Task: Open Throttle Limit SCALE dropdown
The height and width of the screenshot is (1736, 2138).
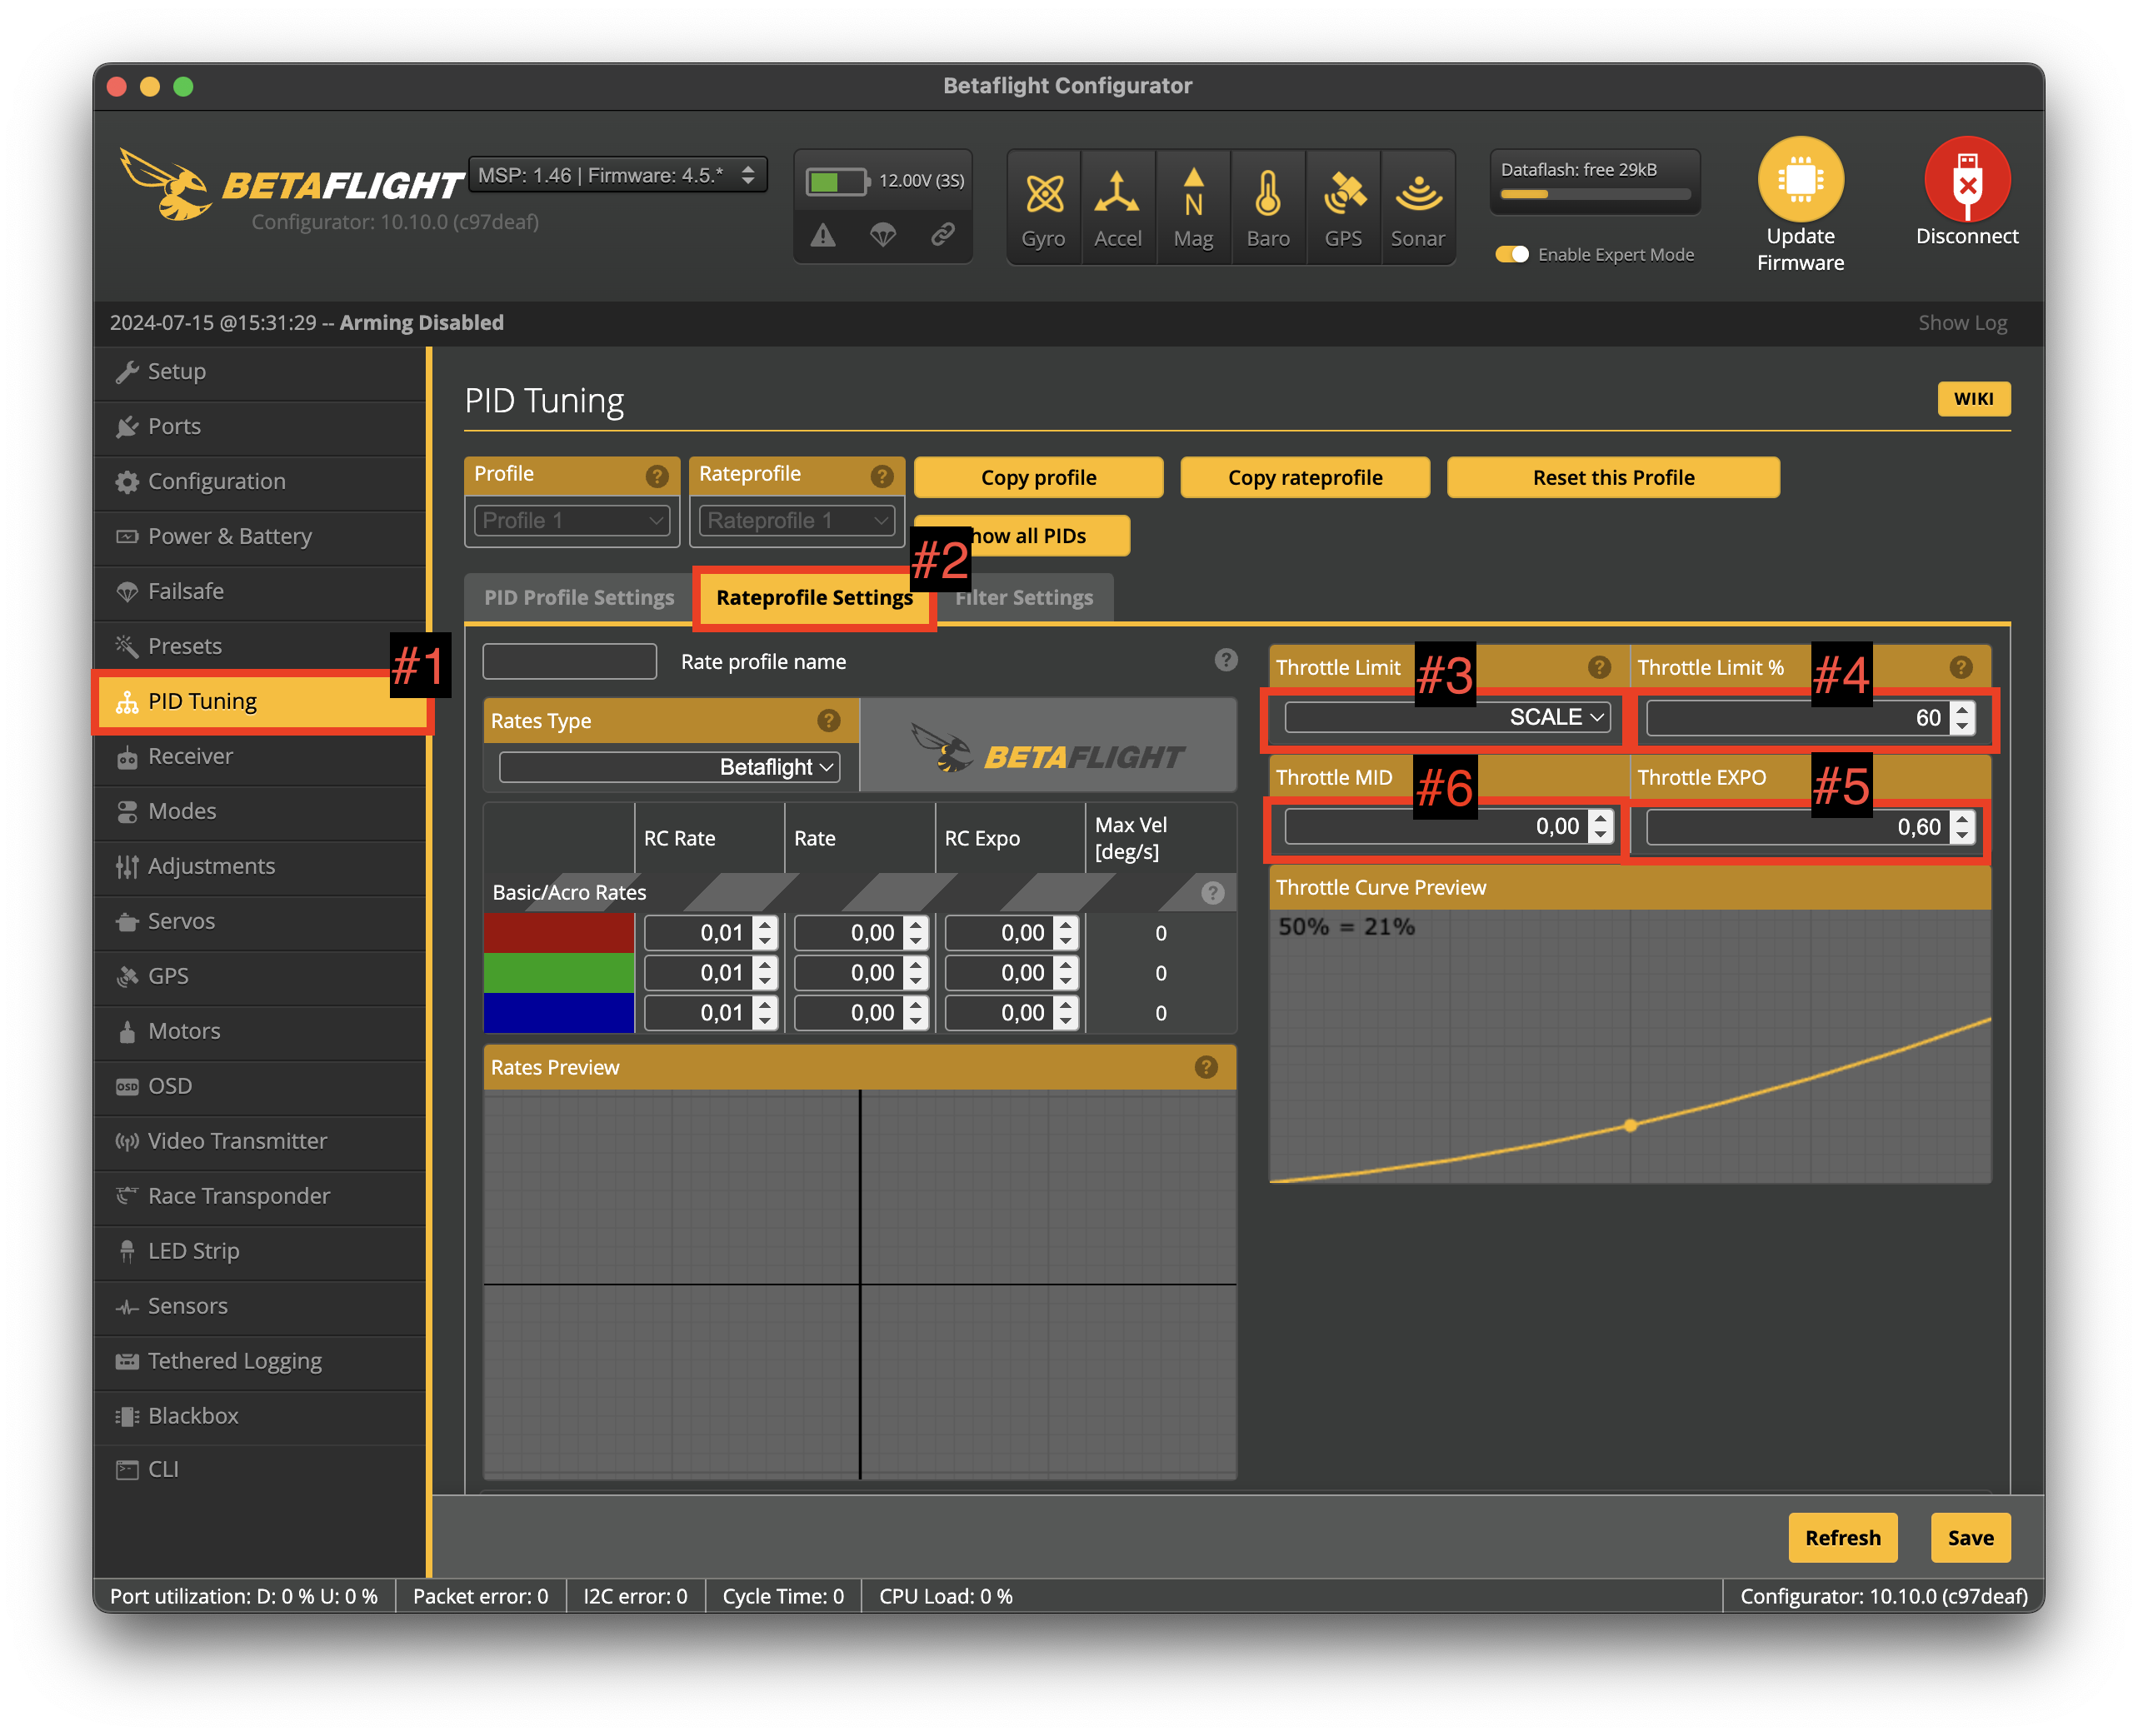Action: coord(1447,717)
